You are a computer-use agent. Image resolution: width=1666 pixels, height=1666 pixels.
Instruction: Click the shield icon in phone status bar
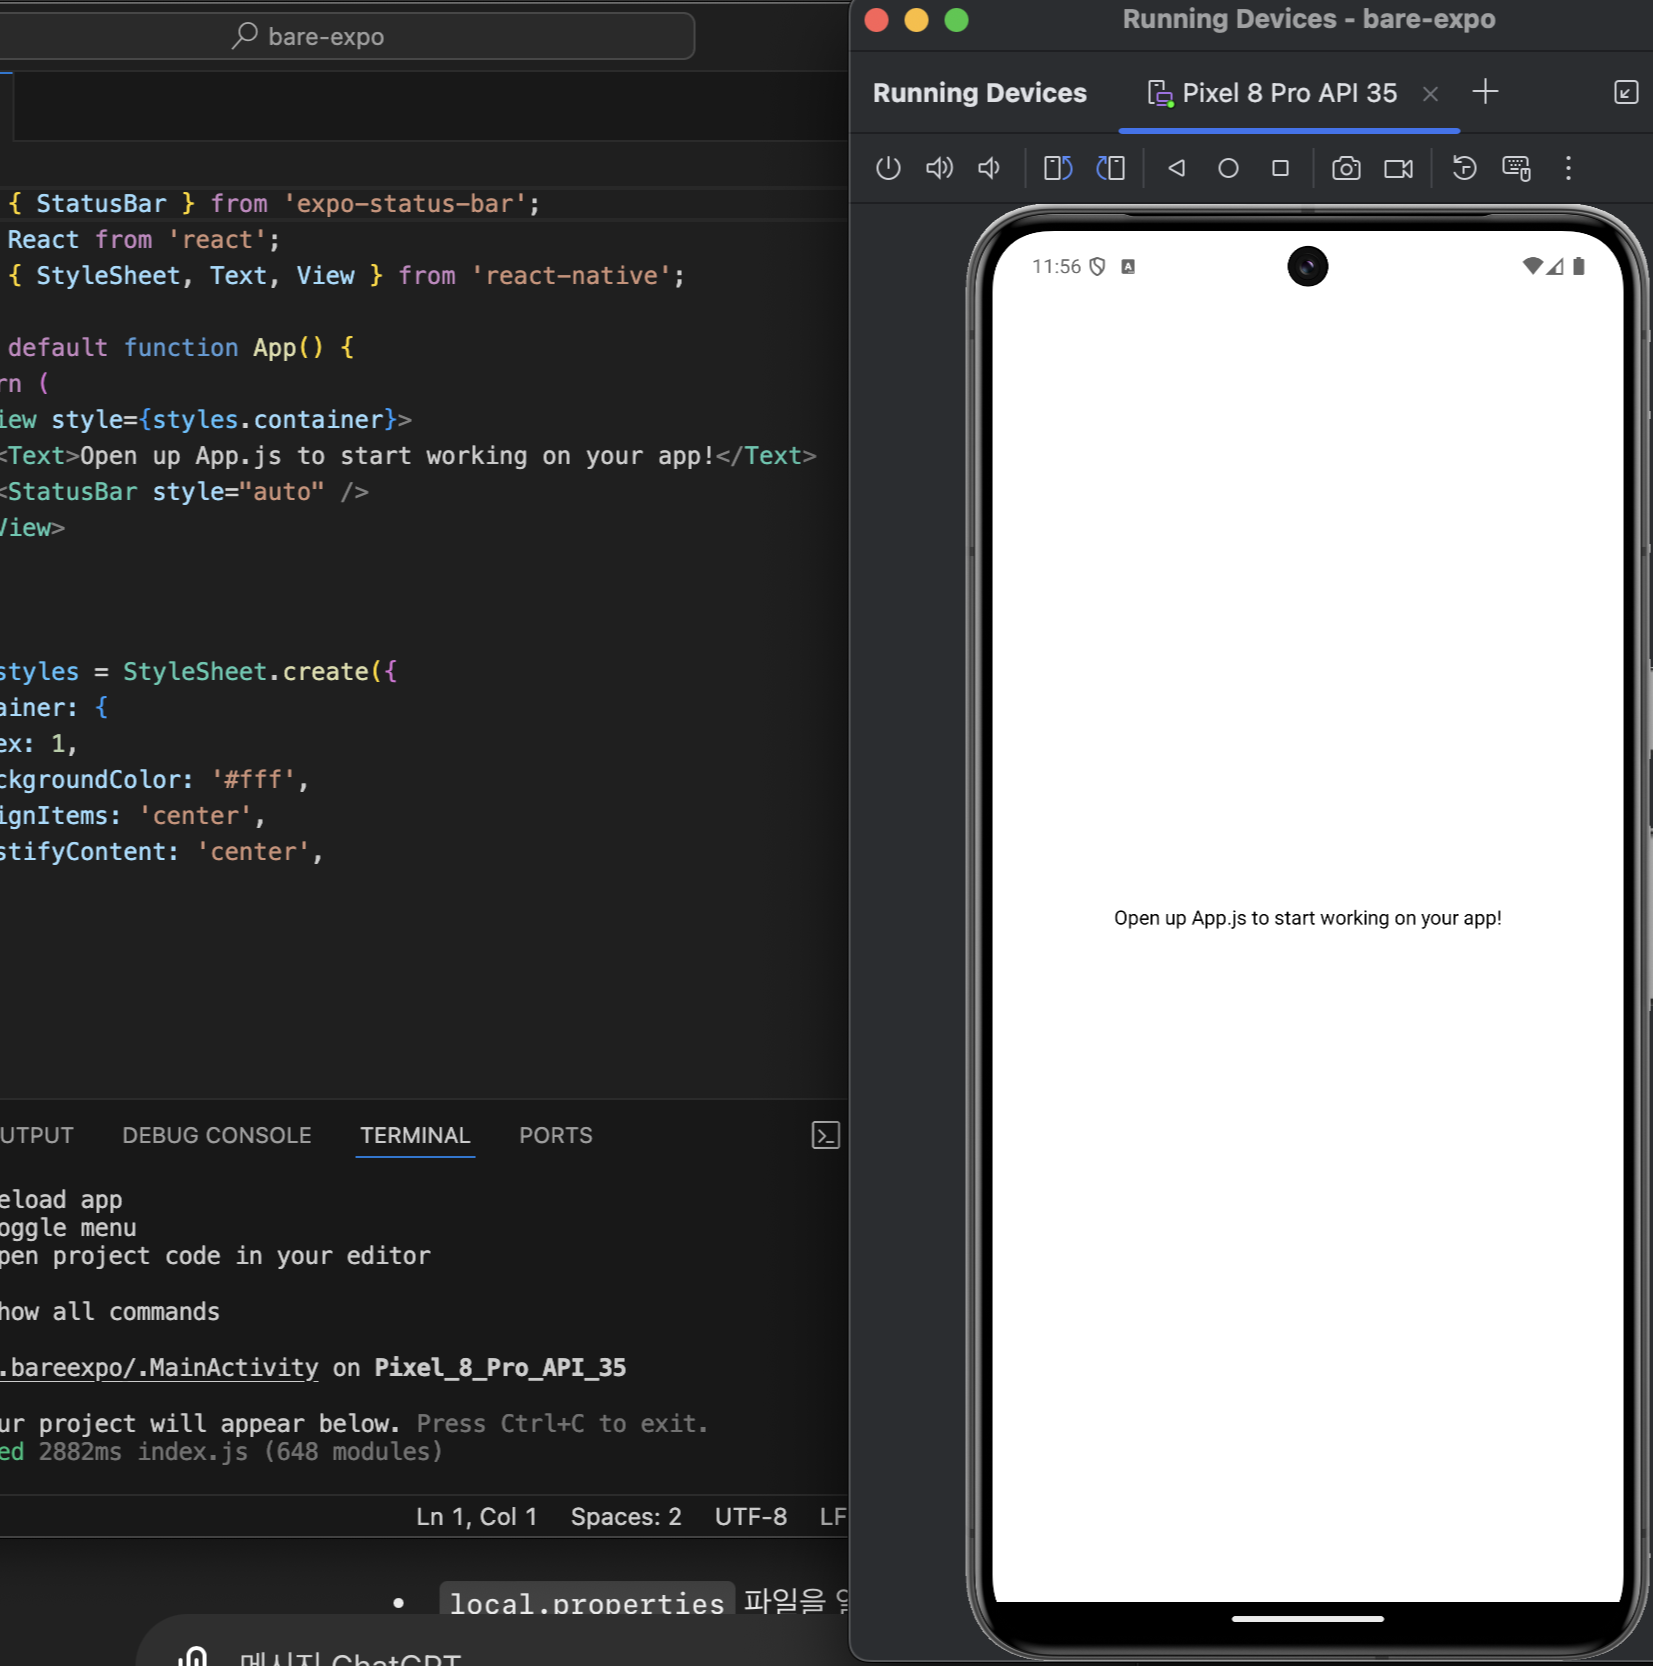(x=1097, y=266)
